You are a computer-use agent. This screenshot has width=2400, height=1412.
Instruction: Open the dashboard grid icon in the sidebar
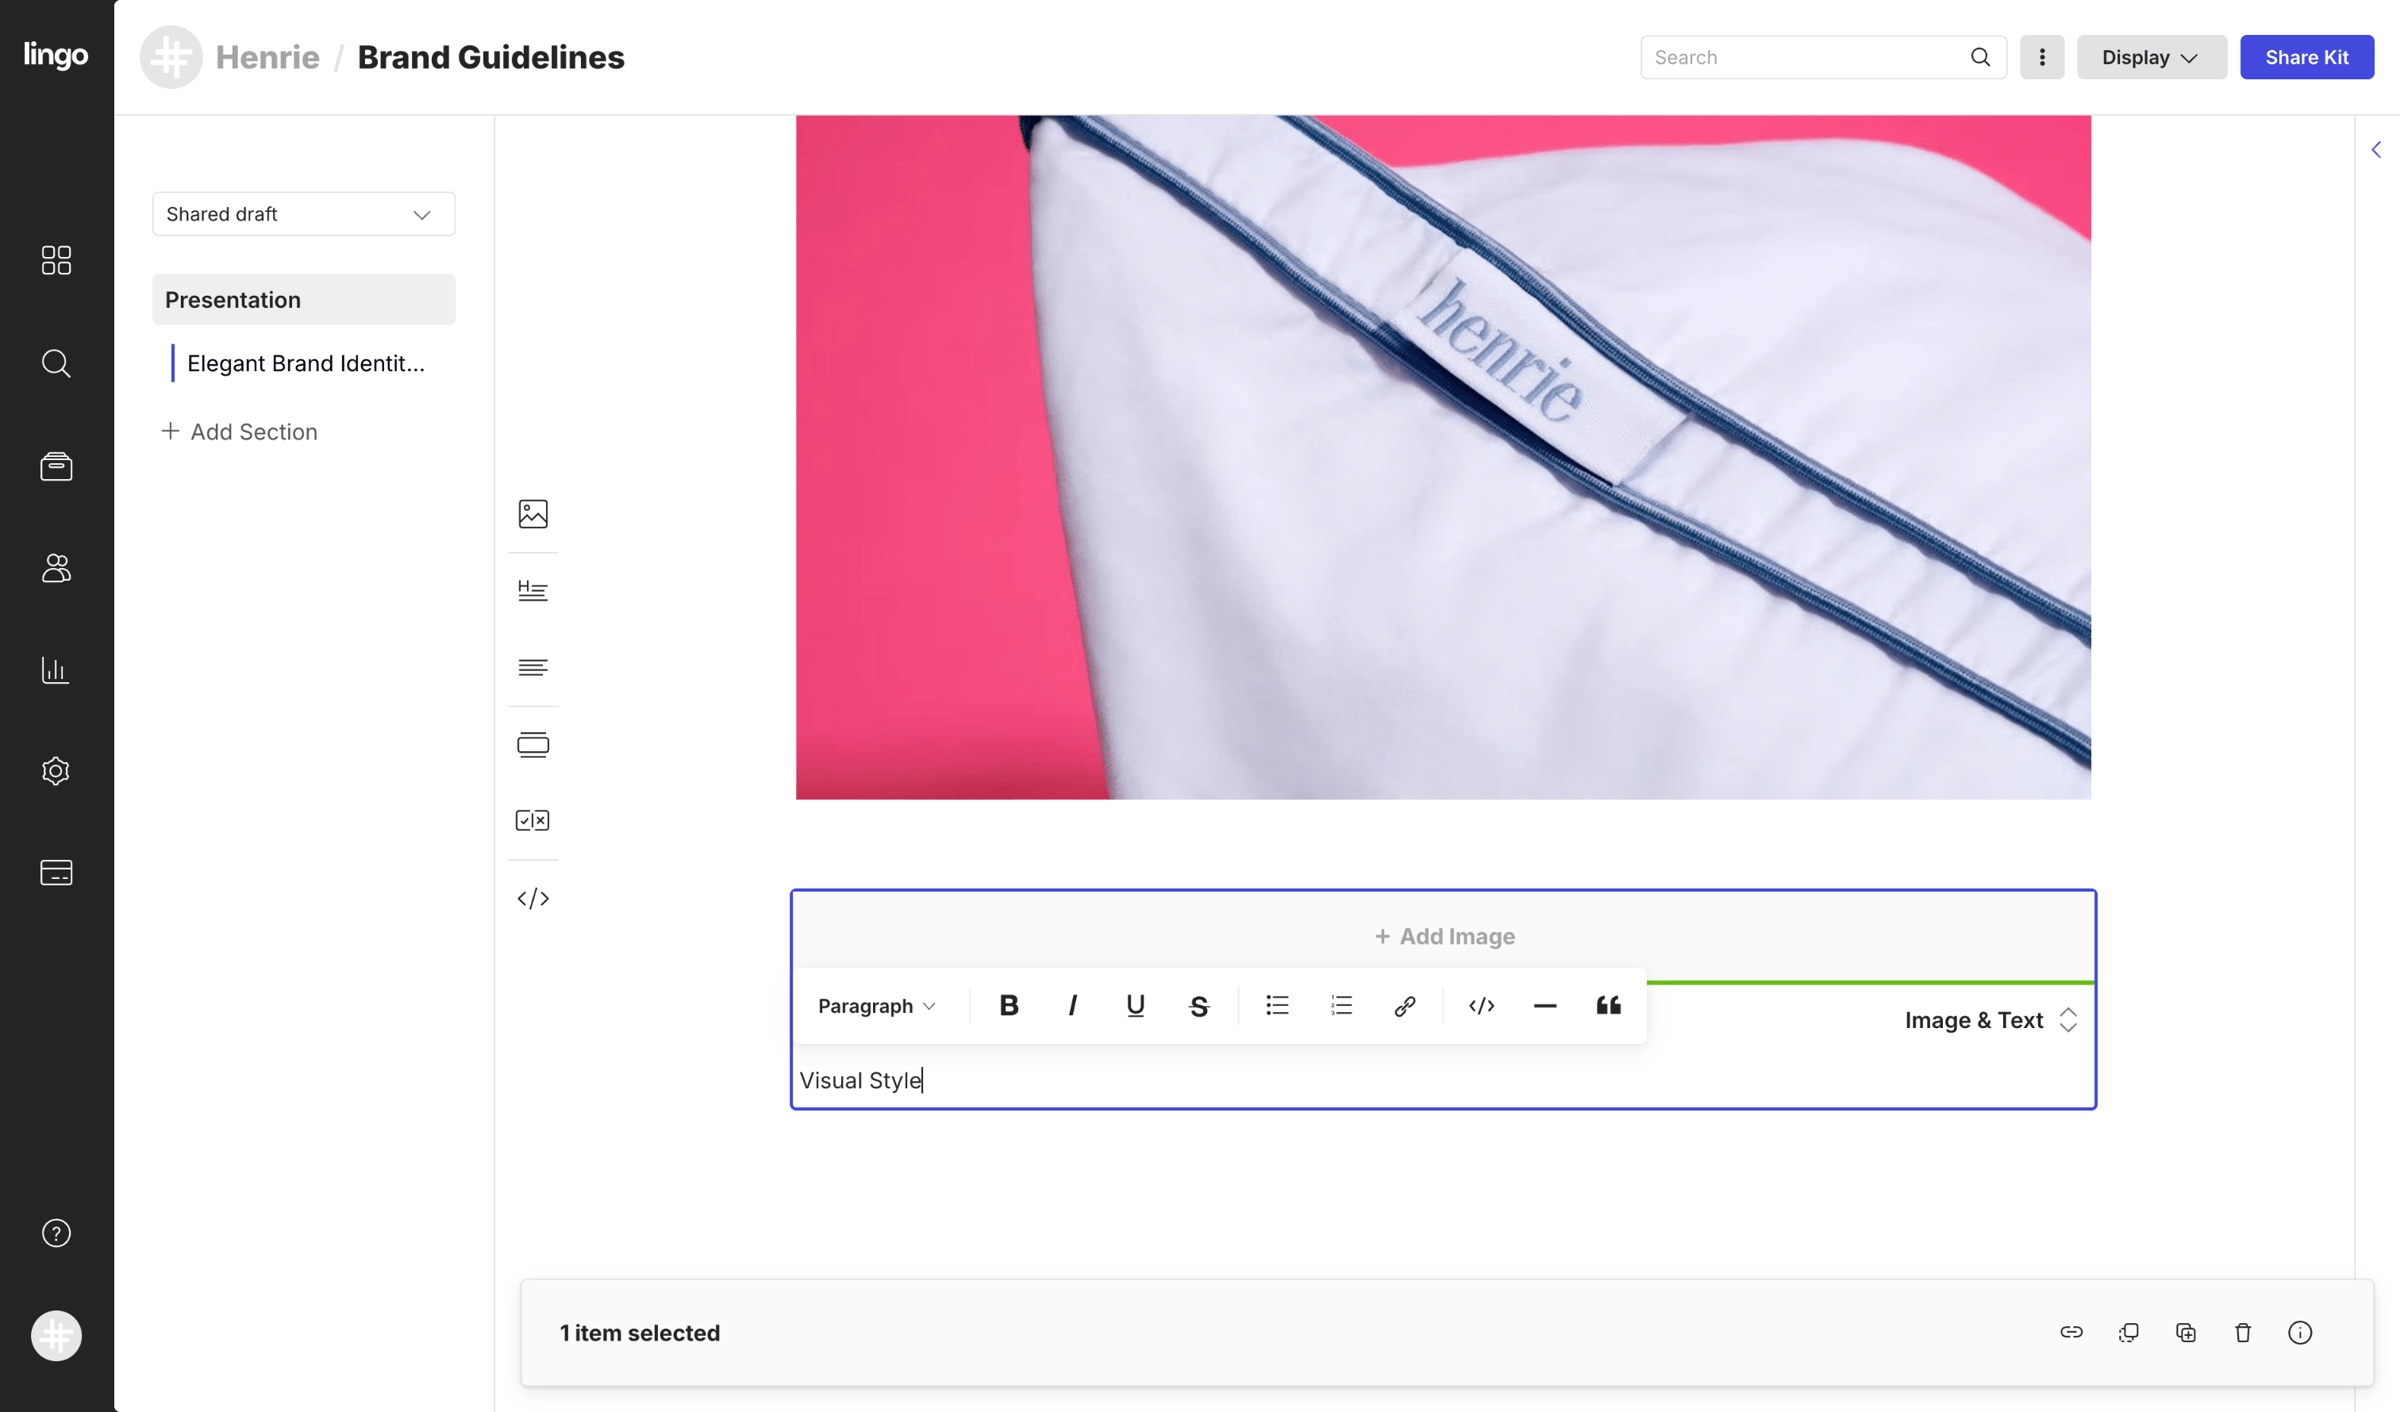point(56,260)
